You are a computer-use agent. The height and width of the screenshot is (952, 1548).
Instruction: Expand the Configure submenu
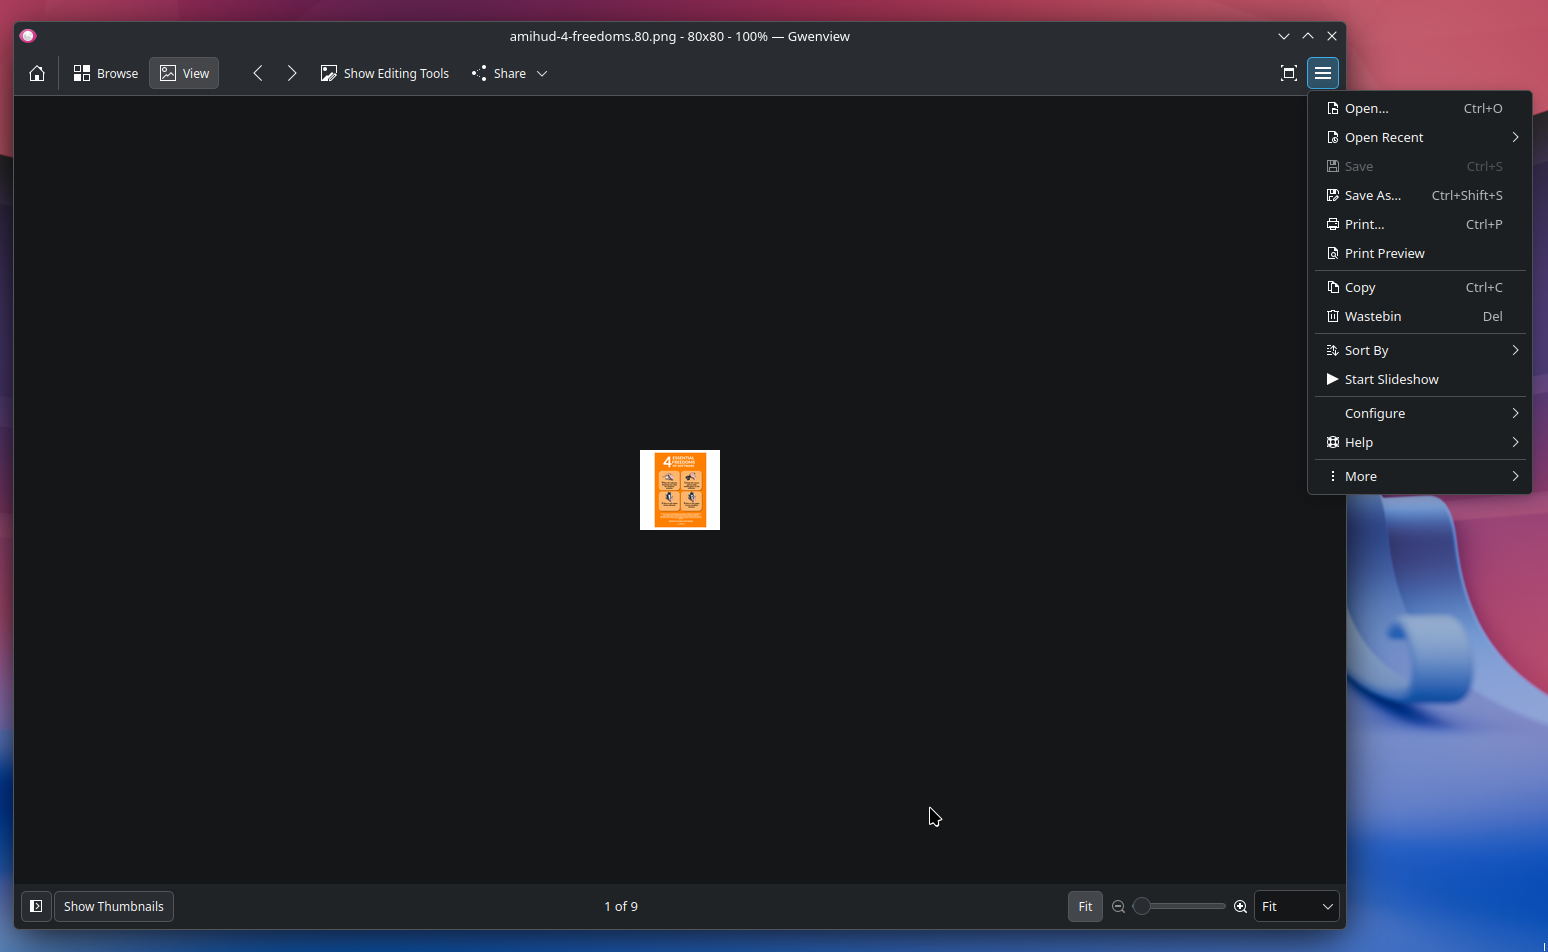point(1420,413)
